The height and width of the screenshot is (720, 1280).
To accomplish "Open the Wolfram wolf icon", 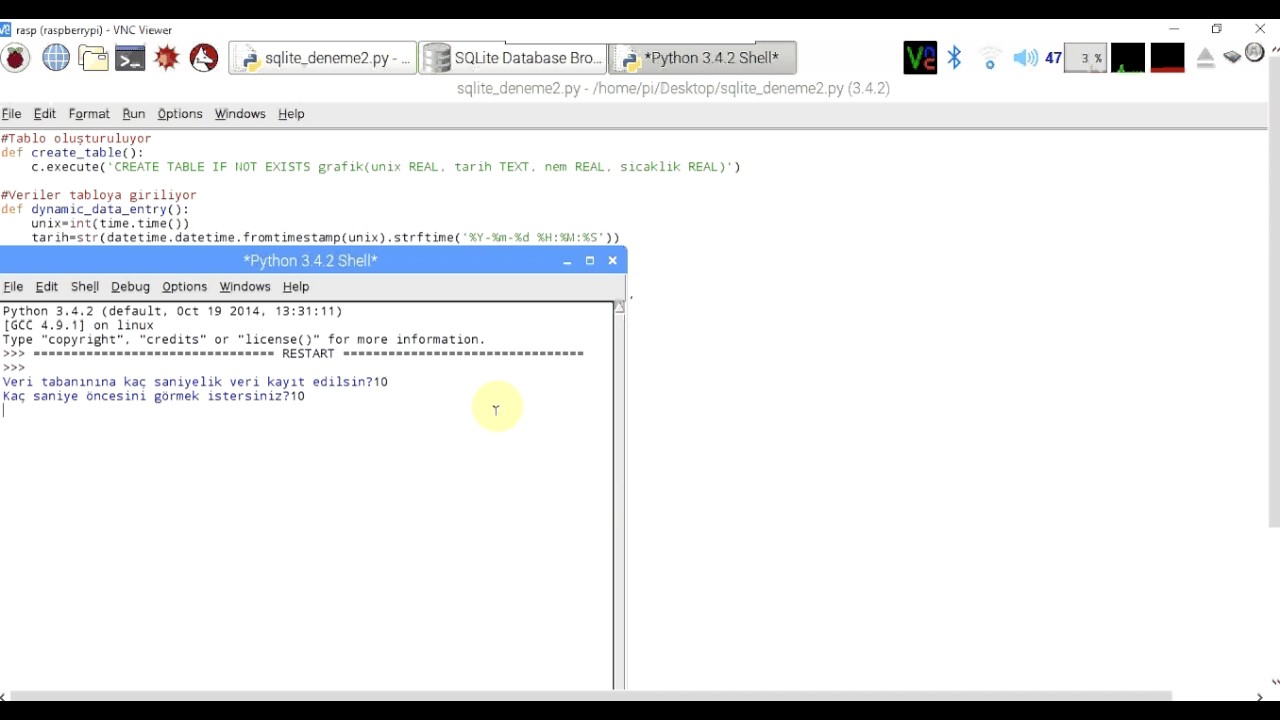I will (204, 58).
